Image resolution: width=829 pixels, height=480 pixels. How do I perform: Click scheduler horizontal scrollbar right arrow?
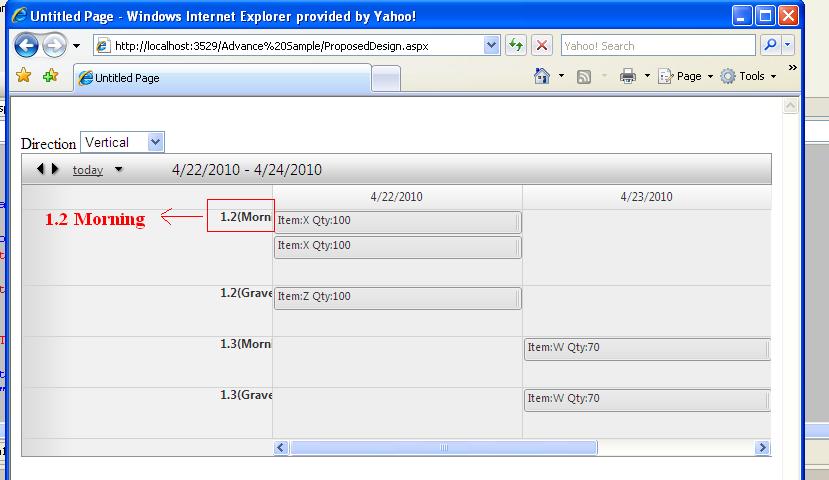tap(762, 448)
